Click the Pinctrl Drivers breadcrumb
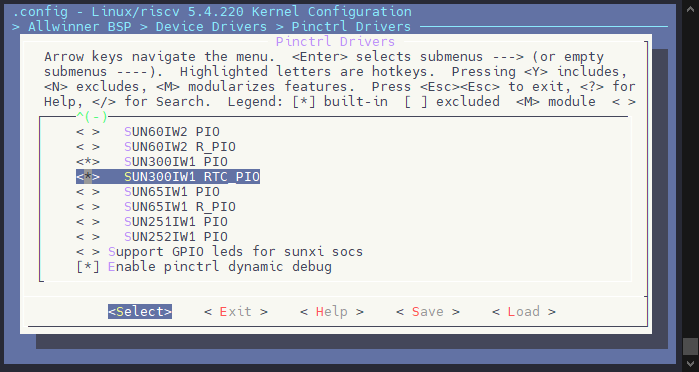Image resolution: width=699 pixels, height=372 pixels. click(x=351, y=27)
